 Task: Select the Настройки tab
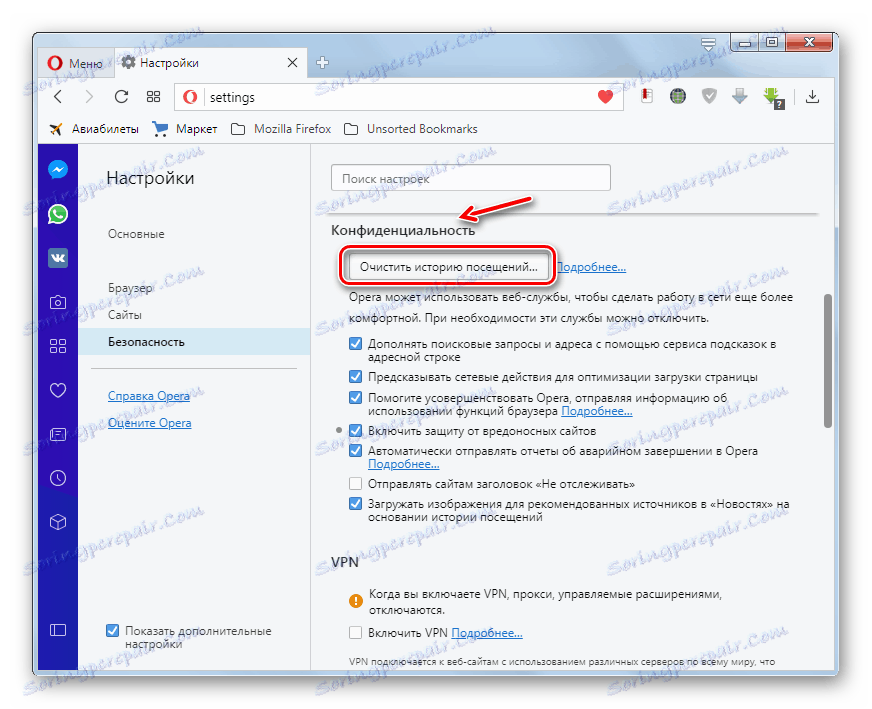click(x=211, y=63)
